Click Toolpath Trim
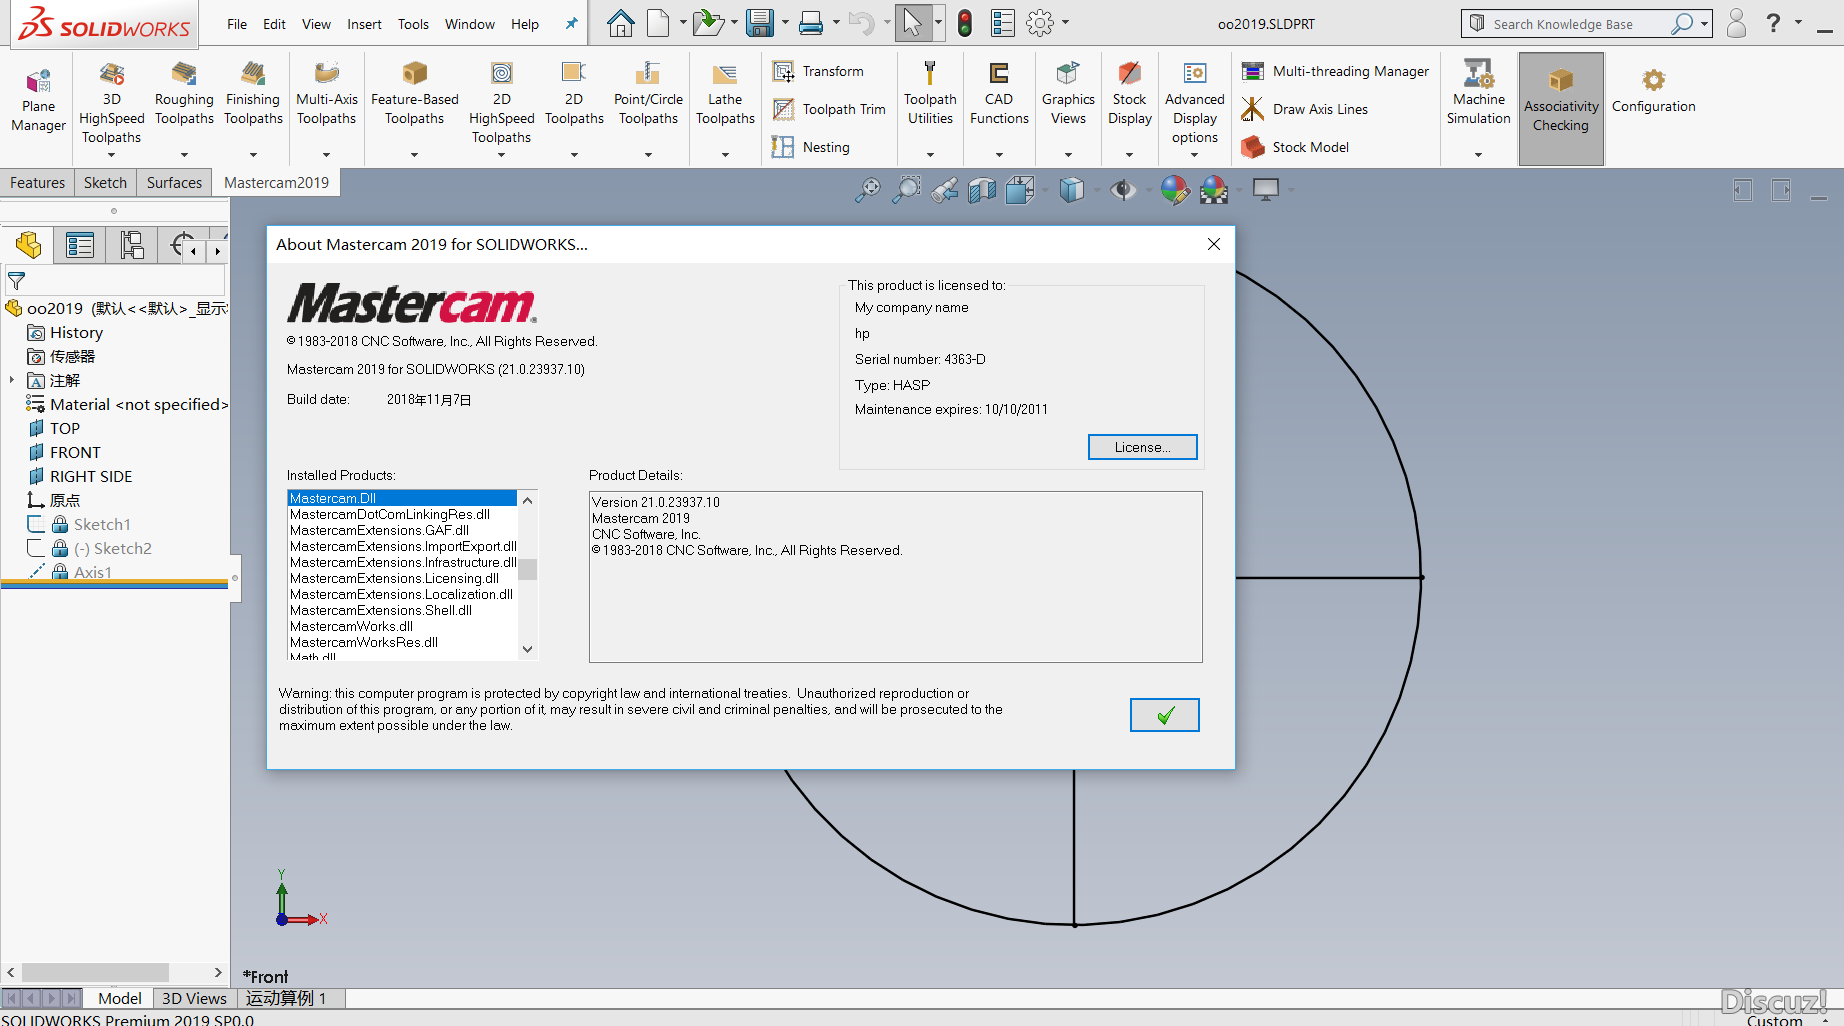Screen dimensions: 1844x1026 (829, 109)
